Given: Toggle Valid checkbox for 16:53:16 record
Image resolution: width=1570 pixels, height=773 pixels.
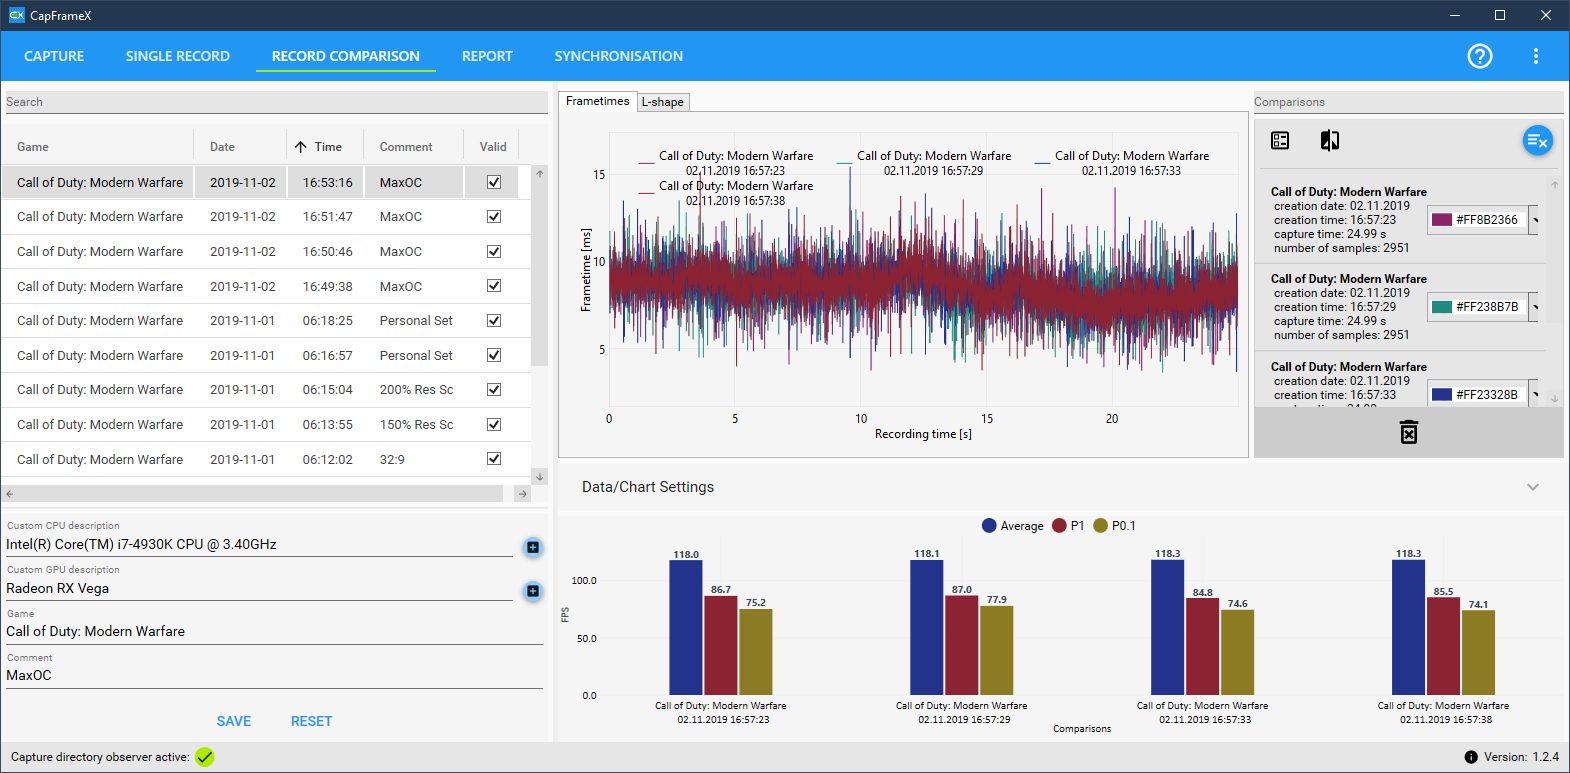Looking at the screenshot, I should tap(494, 182).
